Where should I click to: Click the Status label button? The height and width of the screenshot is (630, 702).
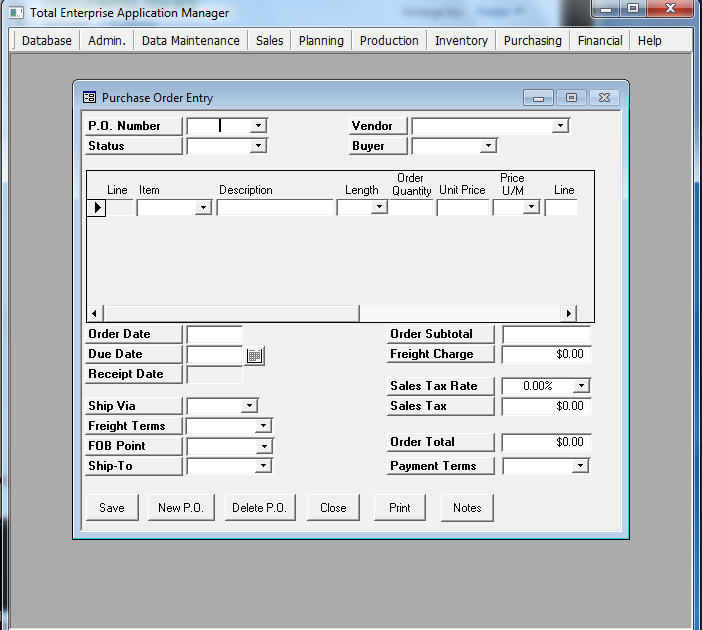tap(133, 146)
